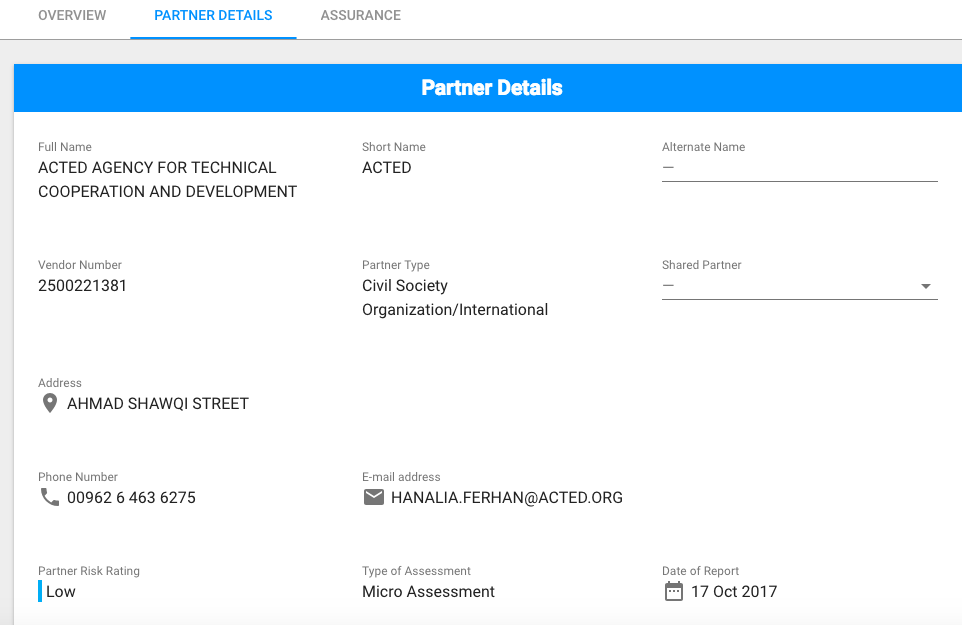Open the Assurance tab

360,15
